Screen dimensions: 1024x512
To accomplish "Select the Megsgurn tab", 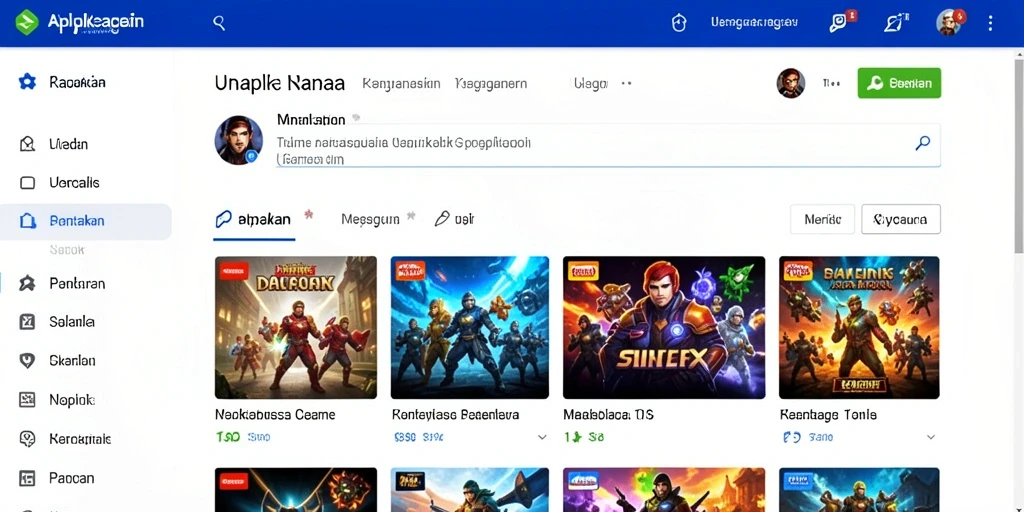I will [370, 220].
